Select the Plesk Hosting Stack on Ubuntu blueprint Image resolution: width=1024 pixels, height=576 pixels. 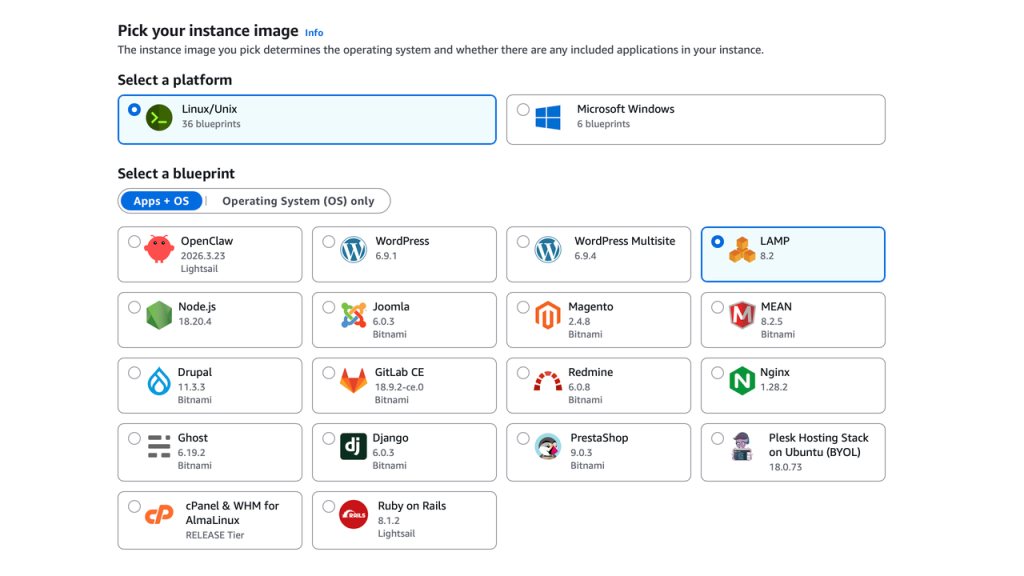pyautogui.click(x=793, y=452)
